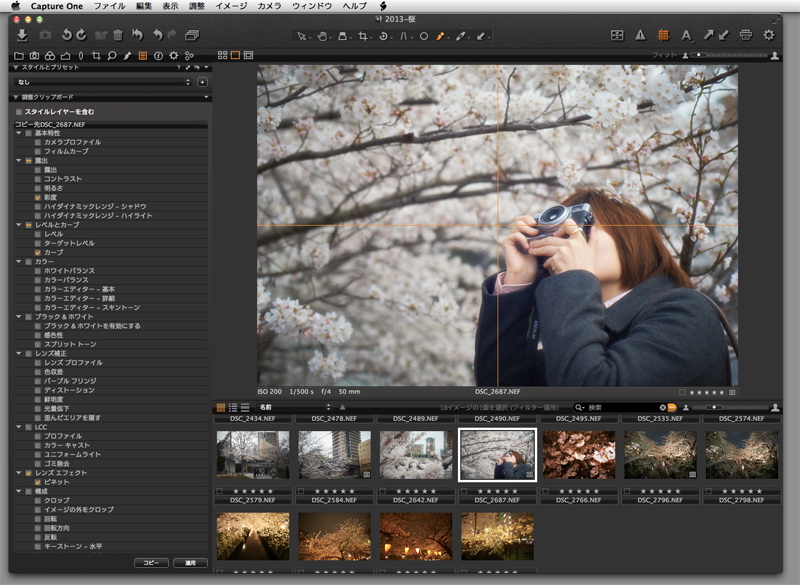
Task: Open the Library folder tool tab
Action: tap(20, 55)
